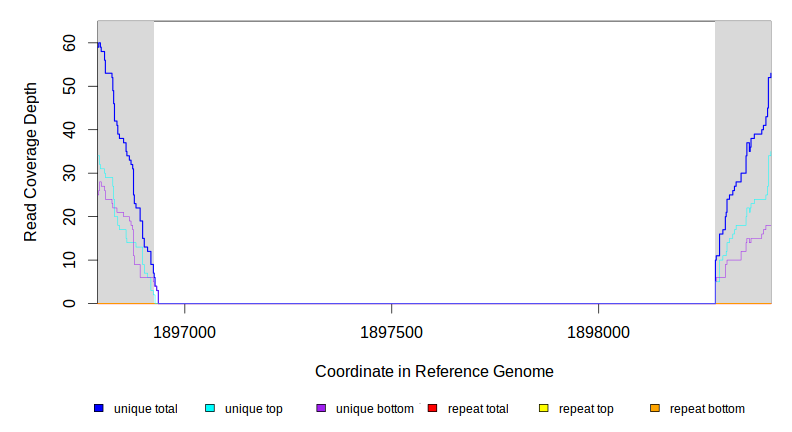
Task: Click the 1898000 x-axis tick label
Action: tap(598, 331)
